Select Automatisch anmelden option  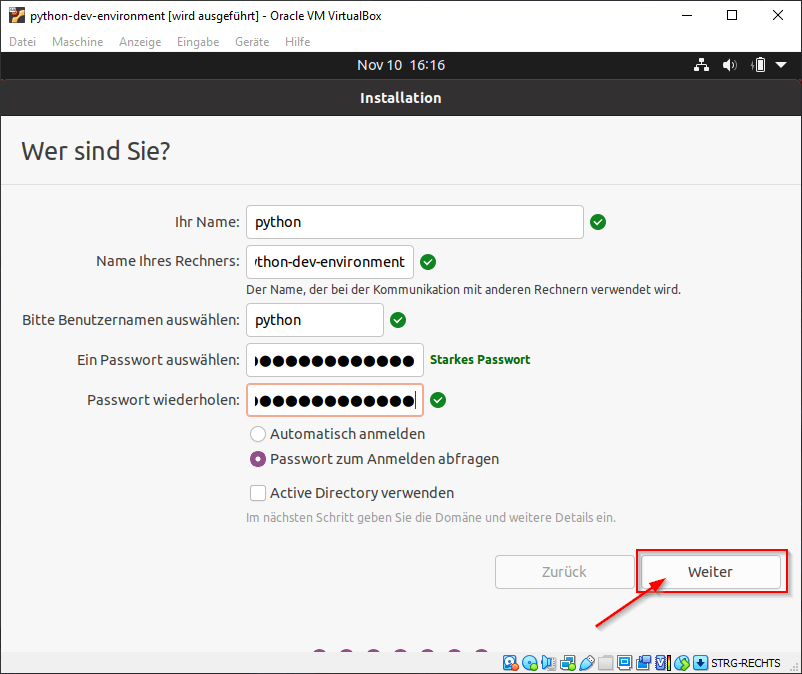pos(258,434)
